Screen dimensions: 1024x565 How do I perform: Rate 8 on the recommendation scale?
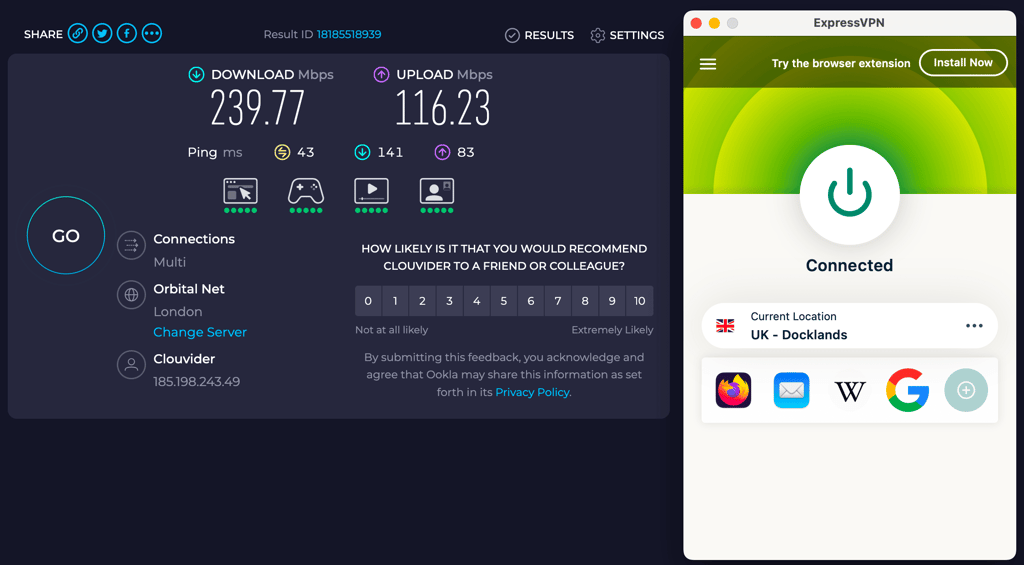pos(585,301)
